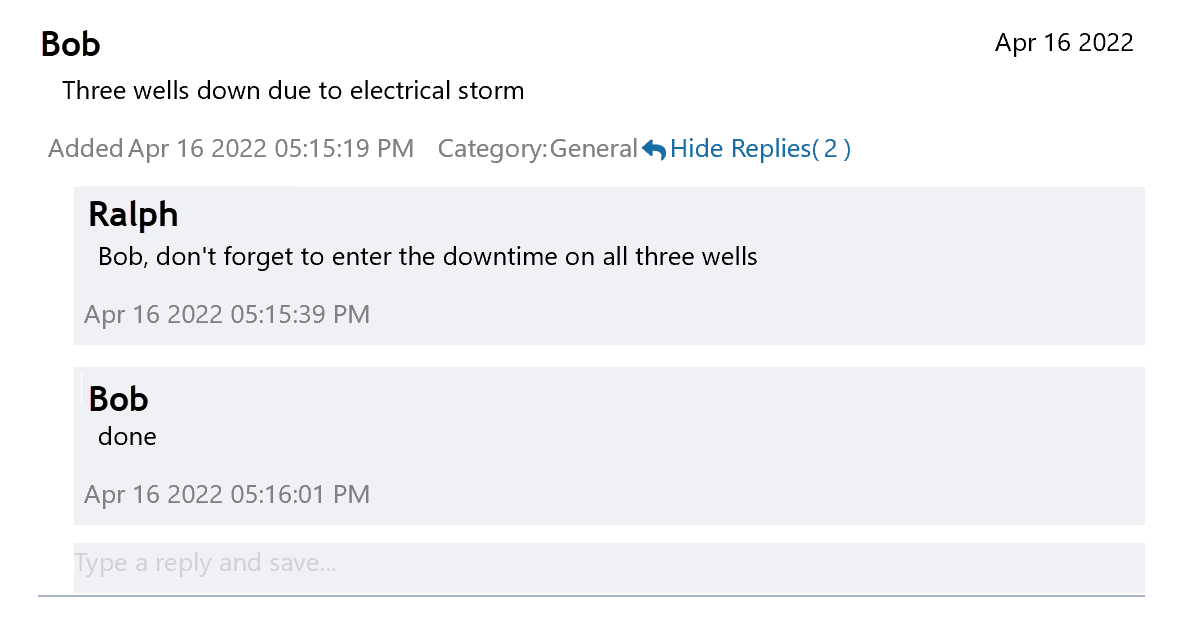The height and width of the screenshot is (628, 1181).
Task: Select Bob's name in the second reply
Action: tap(118, 399)
